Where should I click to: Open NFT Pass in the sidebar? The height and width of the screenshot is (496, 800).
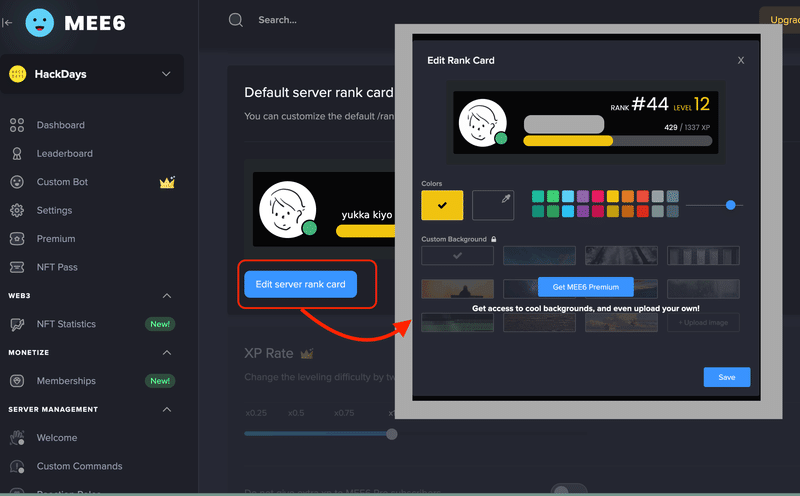coord(57,267)
